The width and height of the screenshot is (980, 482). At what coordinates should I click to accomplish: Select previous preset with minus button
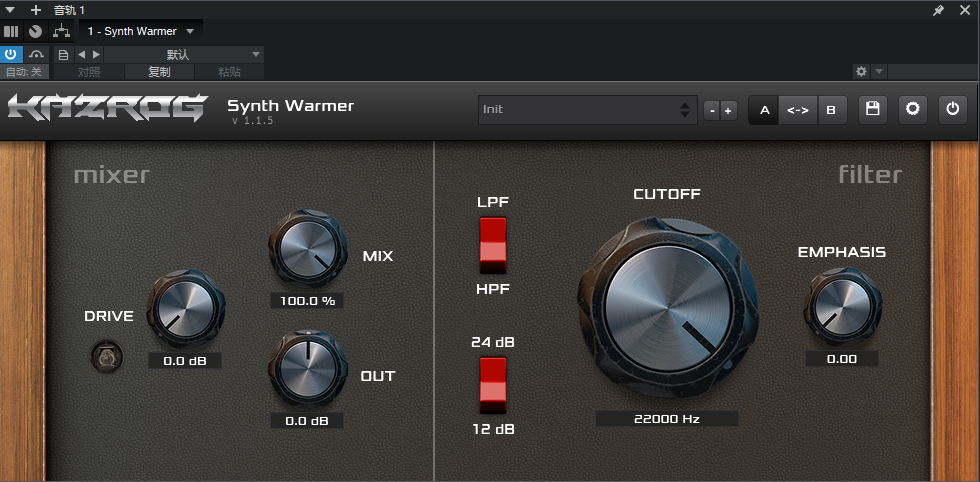click(712, 111)
